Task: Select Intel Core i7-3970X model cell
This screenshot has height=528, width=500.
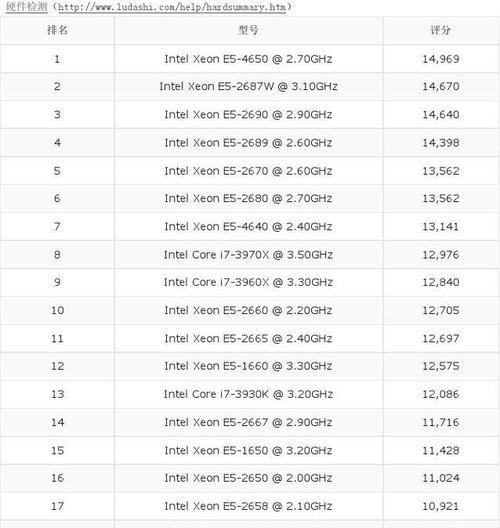Action: coord(248,255)
